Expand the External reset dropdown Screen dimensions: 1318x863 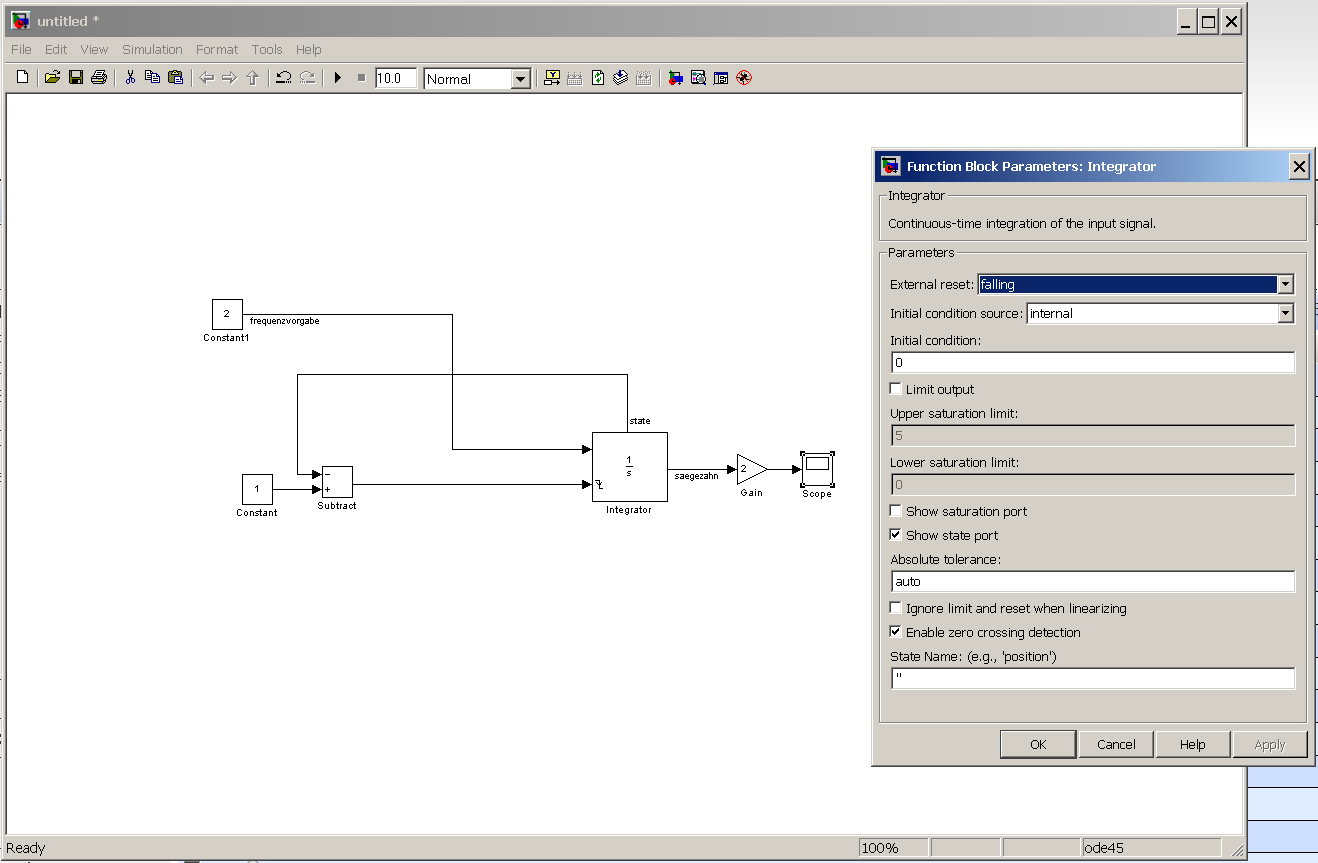(x=1285, y=285)
